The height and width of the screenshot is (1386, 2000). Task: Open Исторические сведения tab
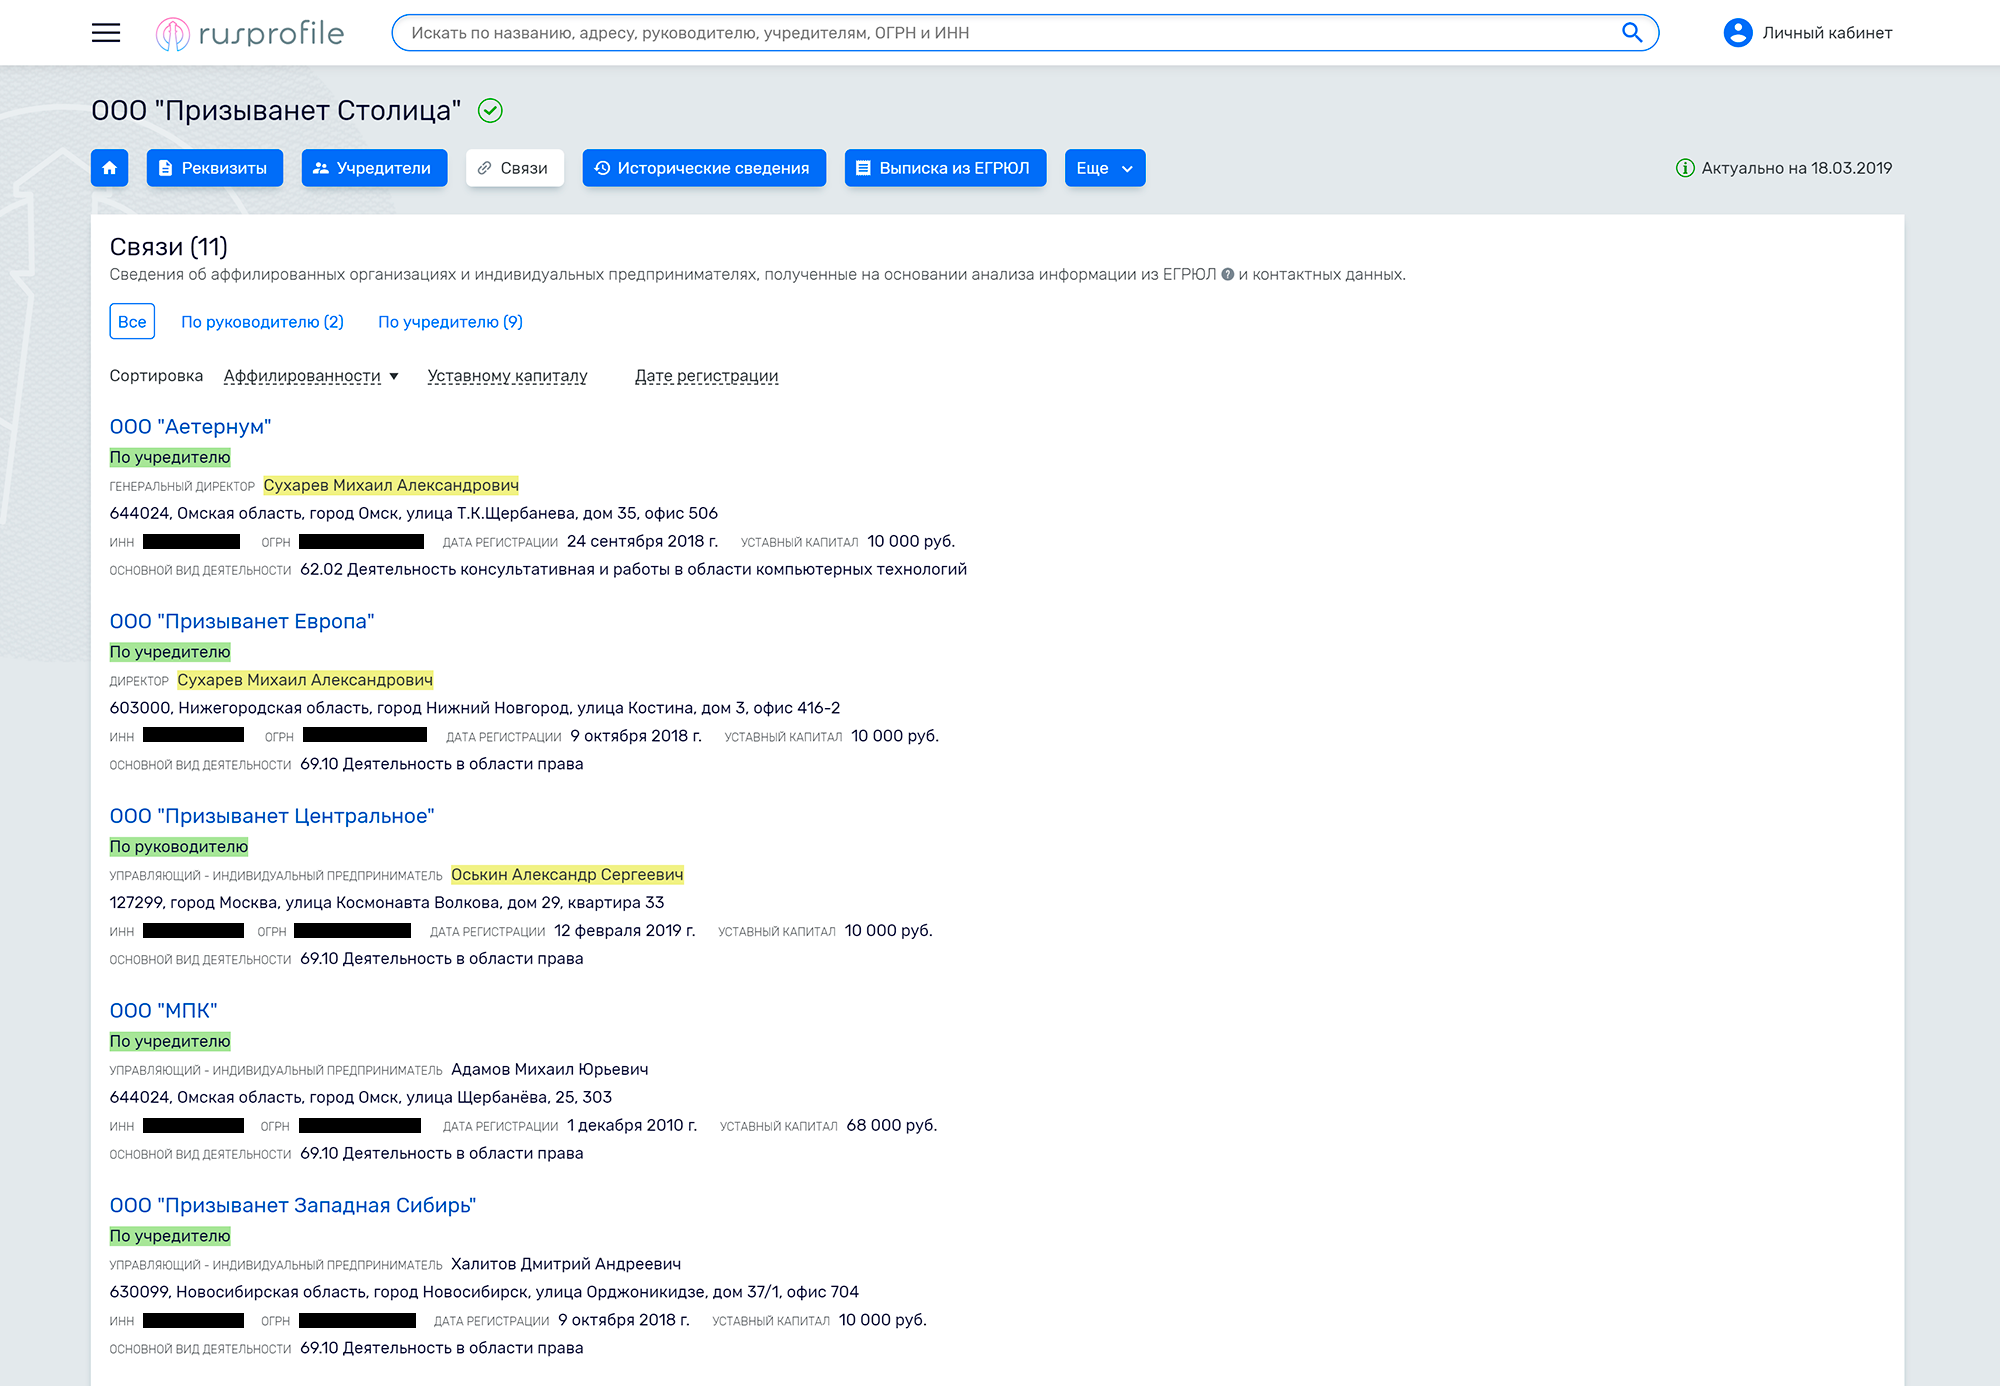tap(704, 168)
